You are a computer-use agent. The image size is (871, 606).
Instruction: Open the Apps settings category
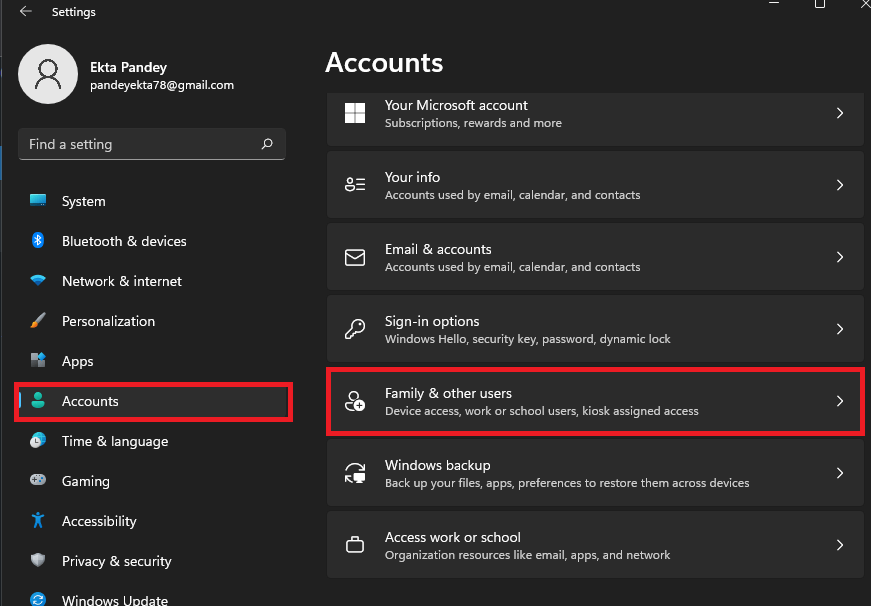pyautogui.click(x=77, y=361)
